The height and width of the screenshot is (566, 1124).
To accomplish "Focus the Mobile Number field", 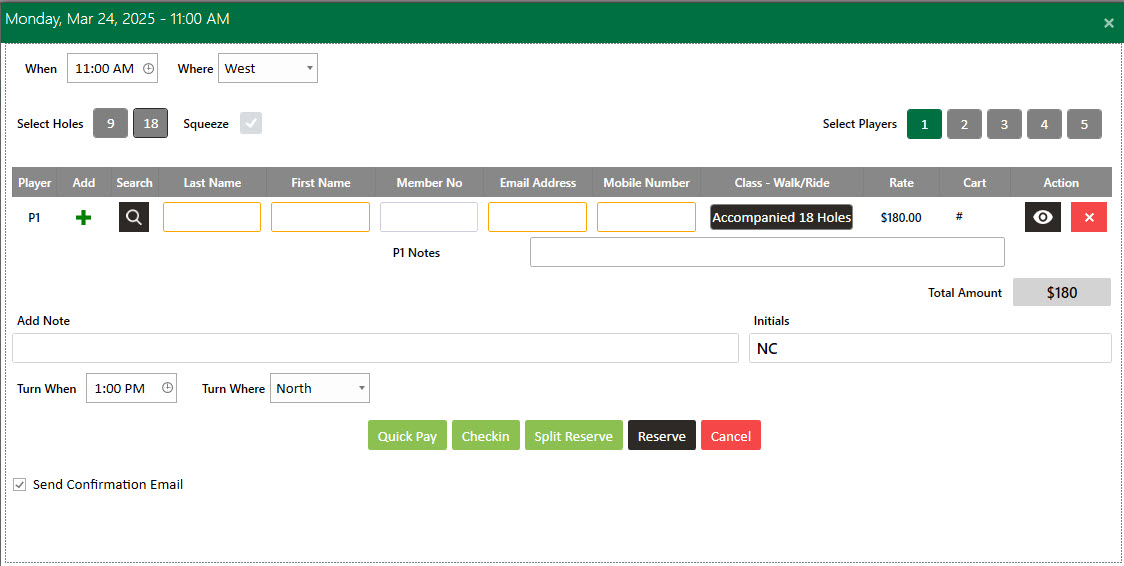I will [x=646, y=217].
